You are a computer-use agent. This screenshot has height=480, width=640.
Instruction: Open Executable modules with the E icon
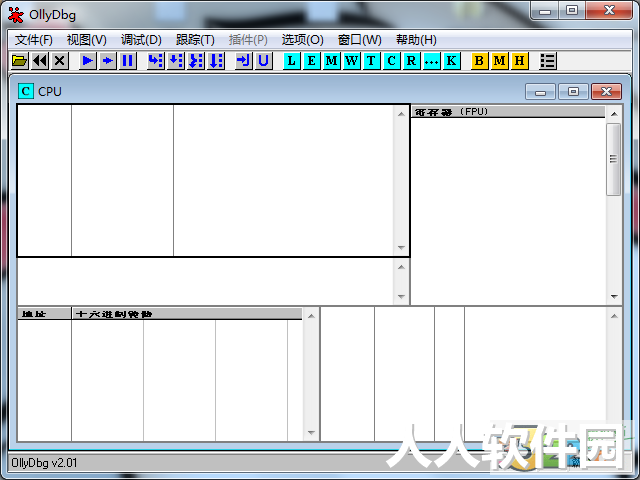point(311,61)
